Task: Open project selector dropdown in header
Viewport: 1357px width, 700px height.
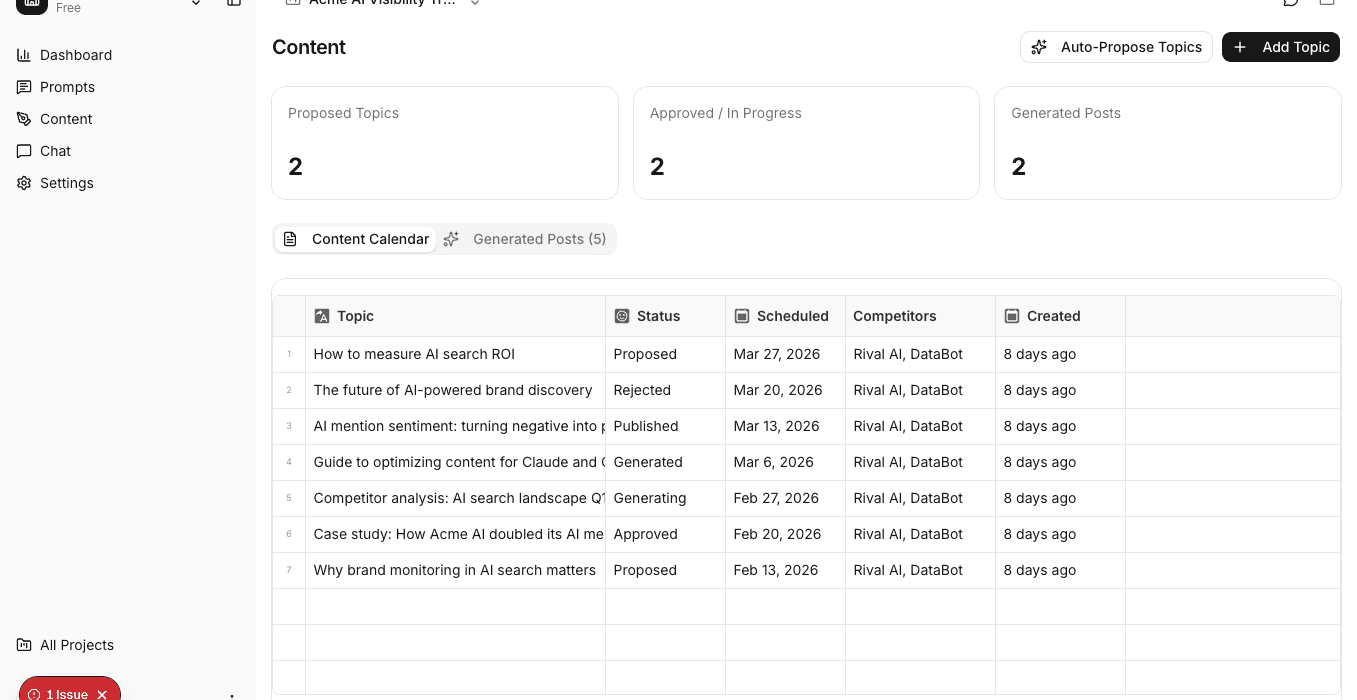Action: [475, 3]
